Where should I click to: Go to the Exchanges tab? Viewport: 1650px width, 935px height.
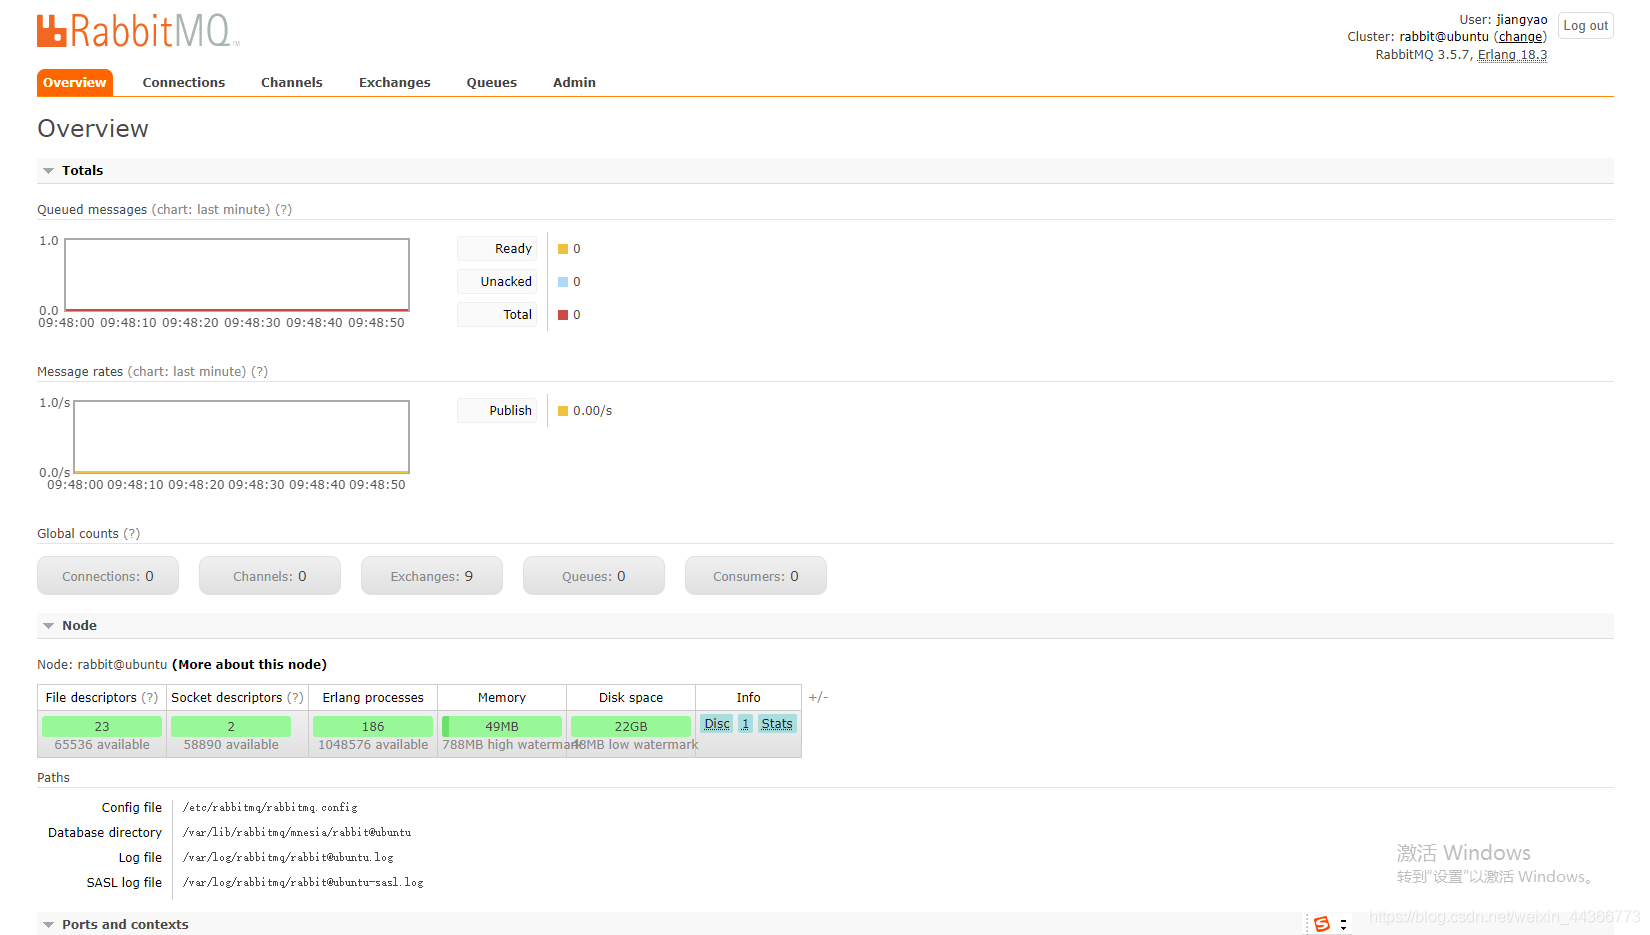395,83
